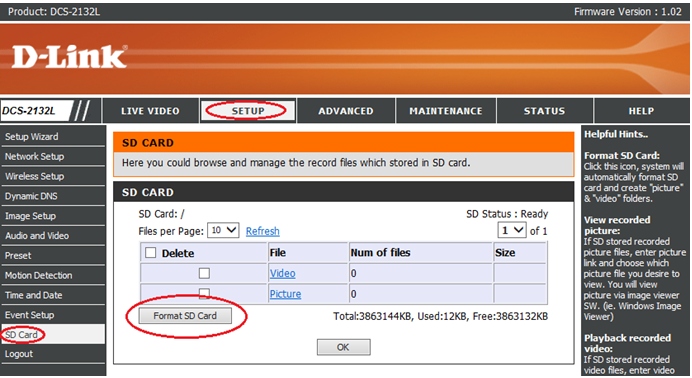Image resolution: width=692 pixels, height=378 pixels.
Task: Click the 'Playback recorded video:' hint heading
Action: (x=628, y=343)
